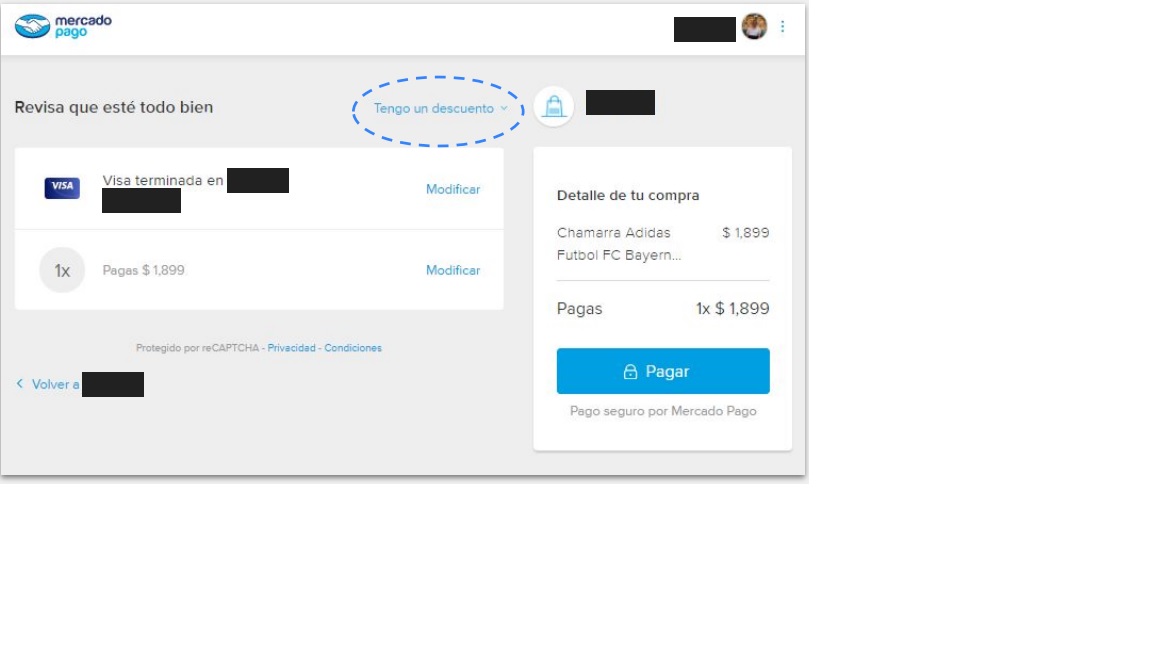Click the back arrow beside Volver a

[20, 384]
